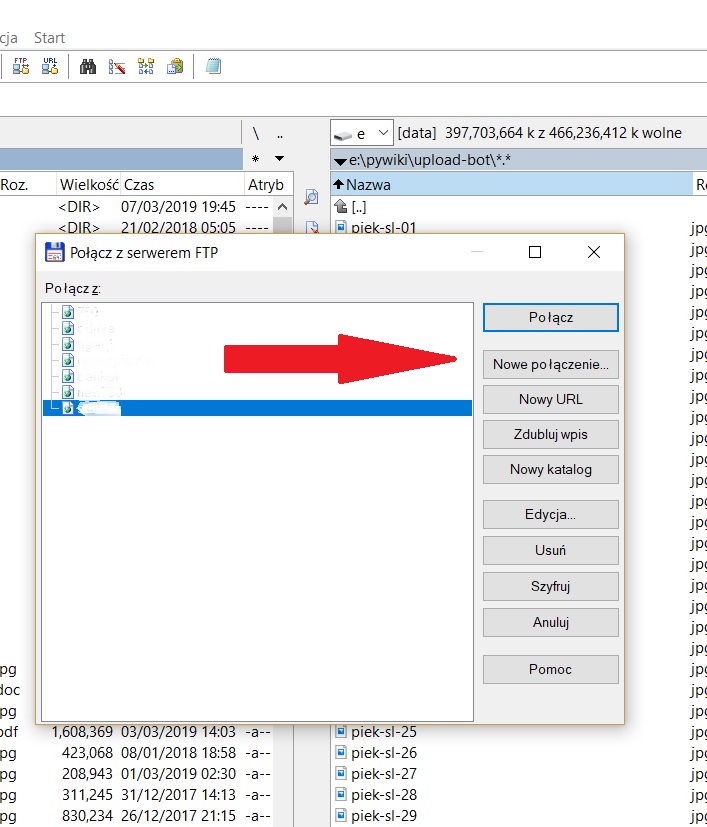Open Notepad from toolbar icon
Viewport: 707px width, 827px height.
(213, 67)
